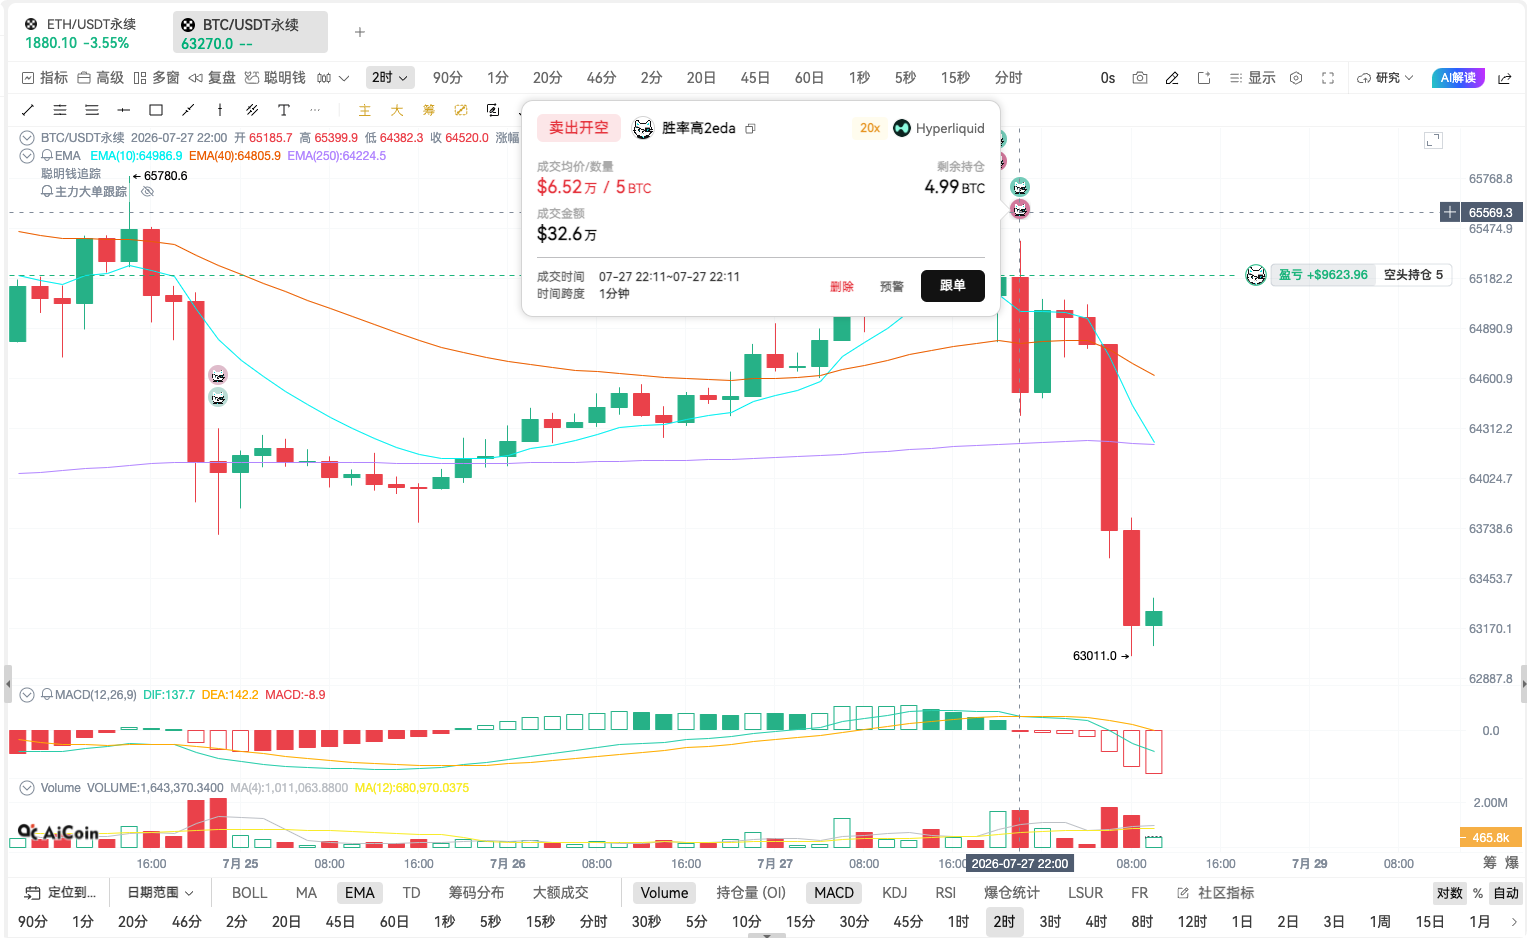The height and width of the screenshot is (938, 1527).
Task: Open the candlestick chart type dropdown
Action: [x=333, y=78]
